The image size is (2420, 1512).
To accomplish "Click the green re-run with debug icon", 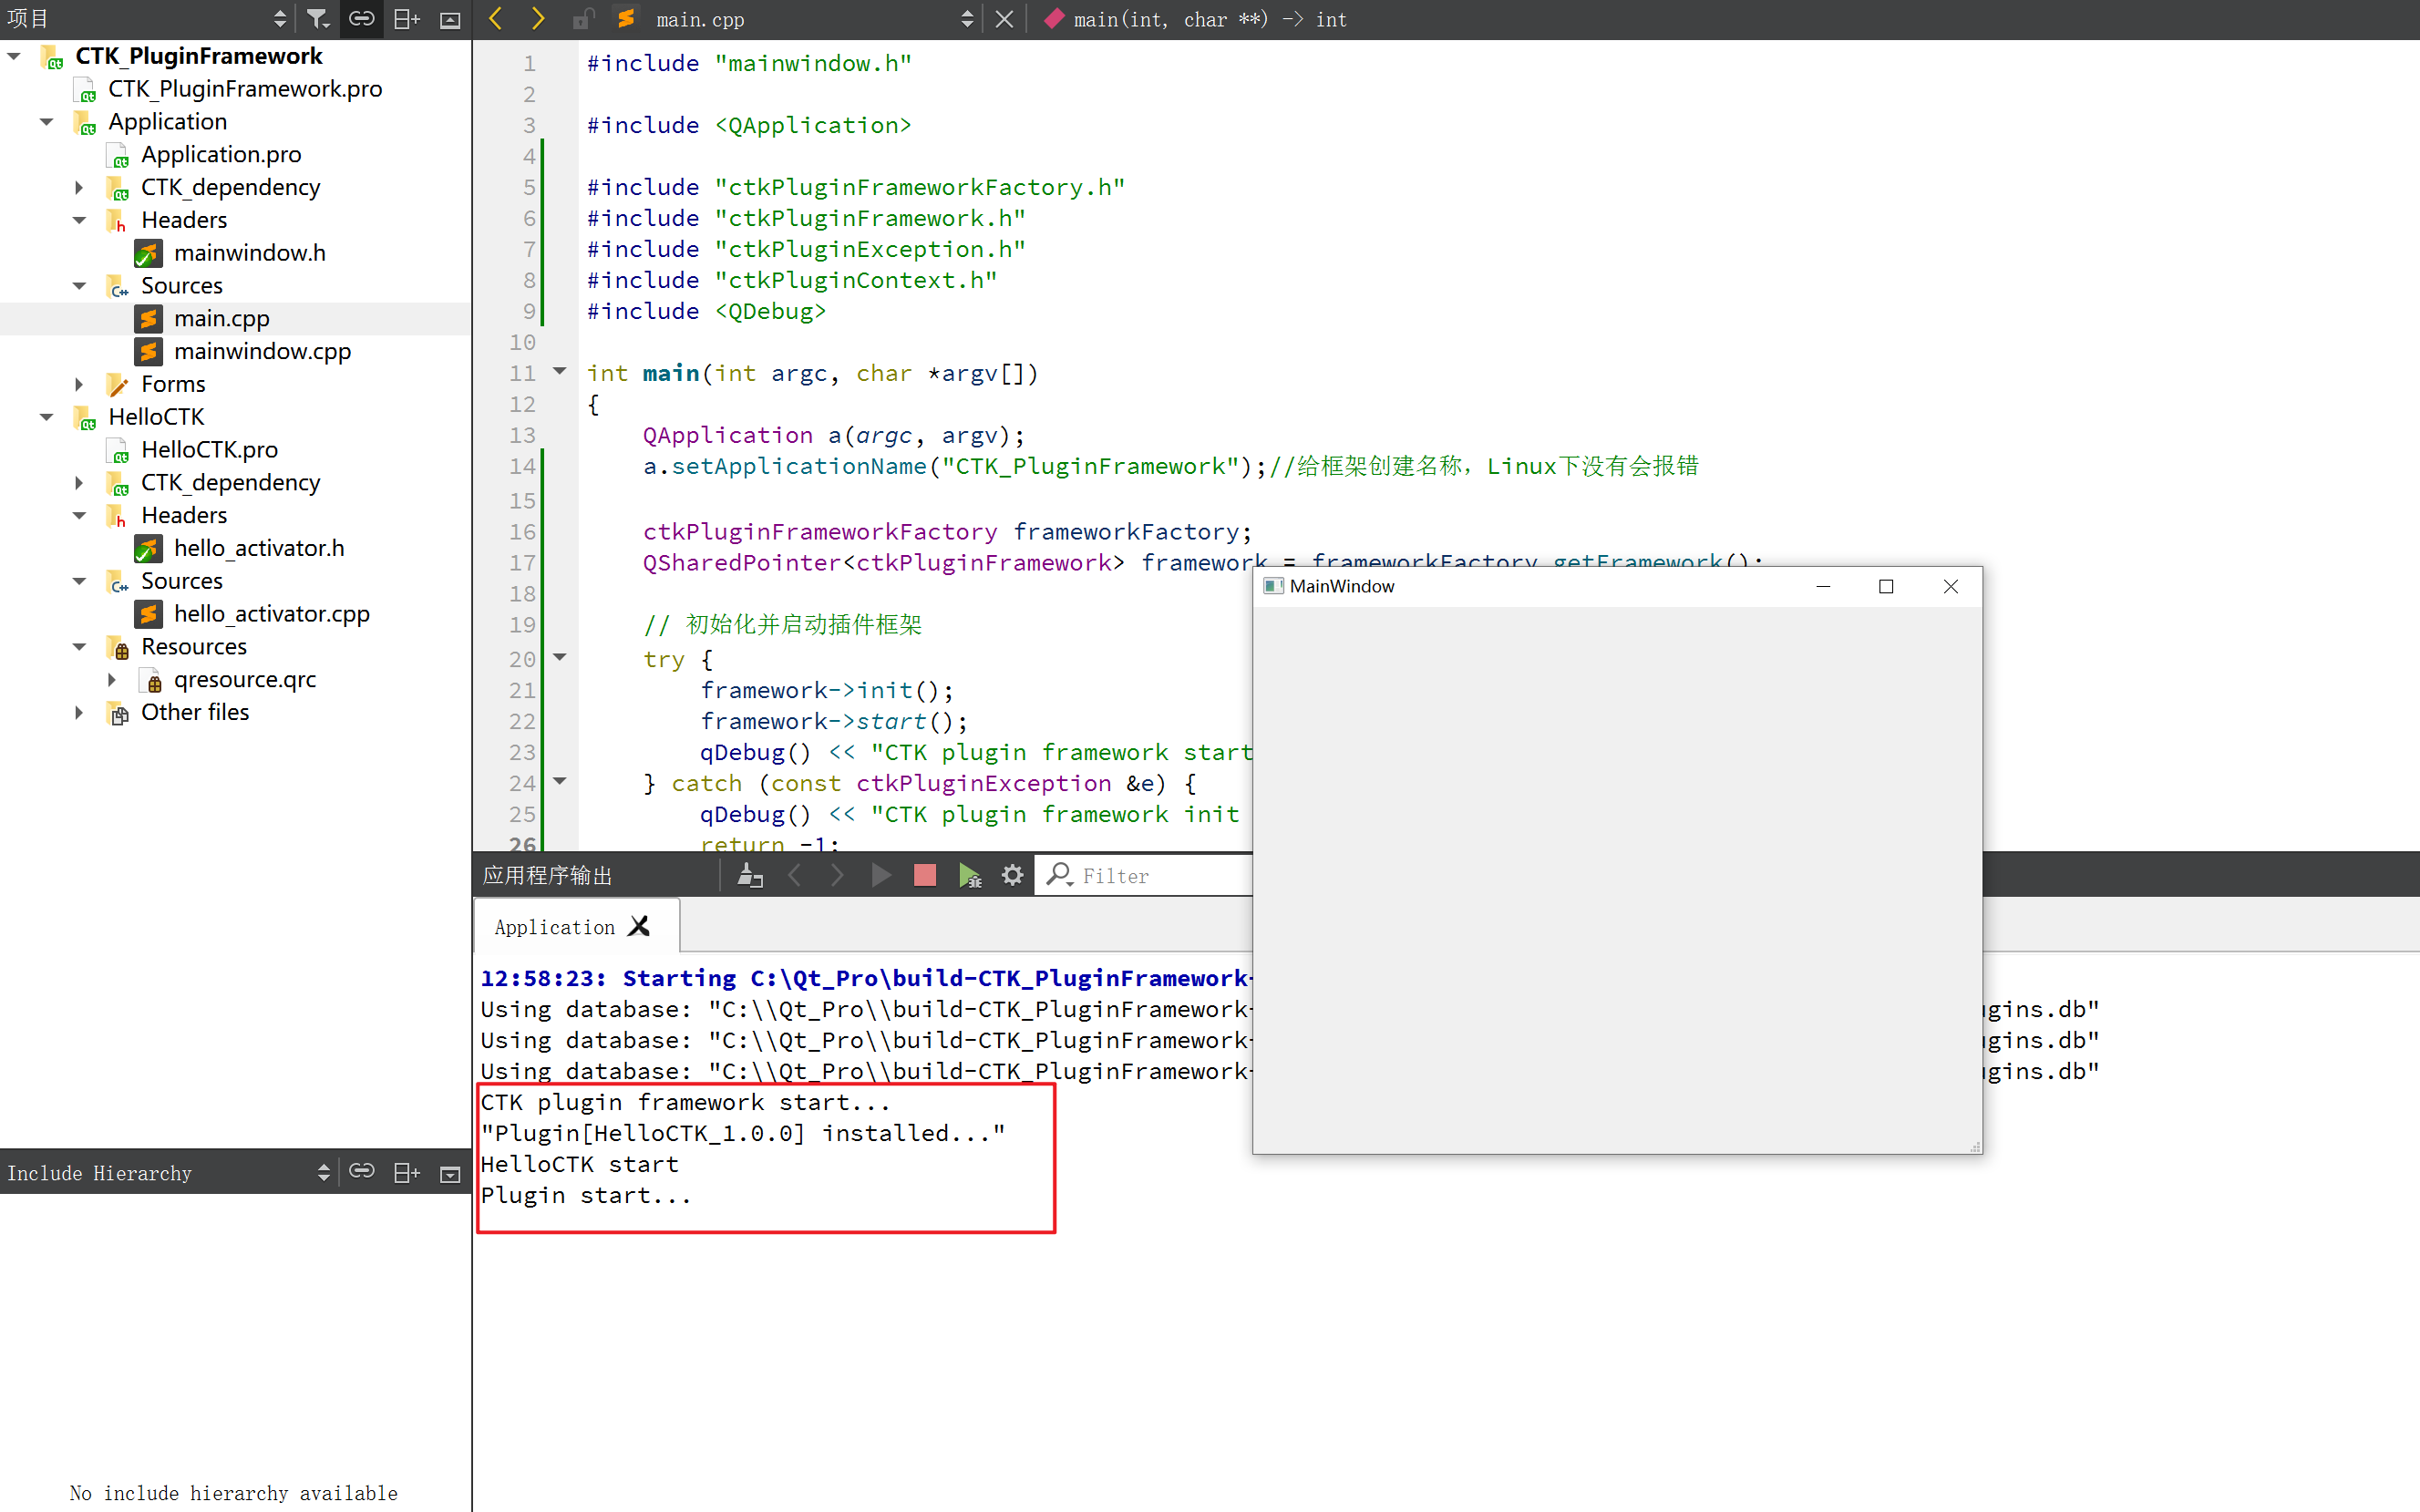I will [x=969, y=875].
